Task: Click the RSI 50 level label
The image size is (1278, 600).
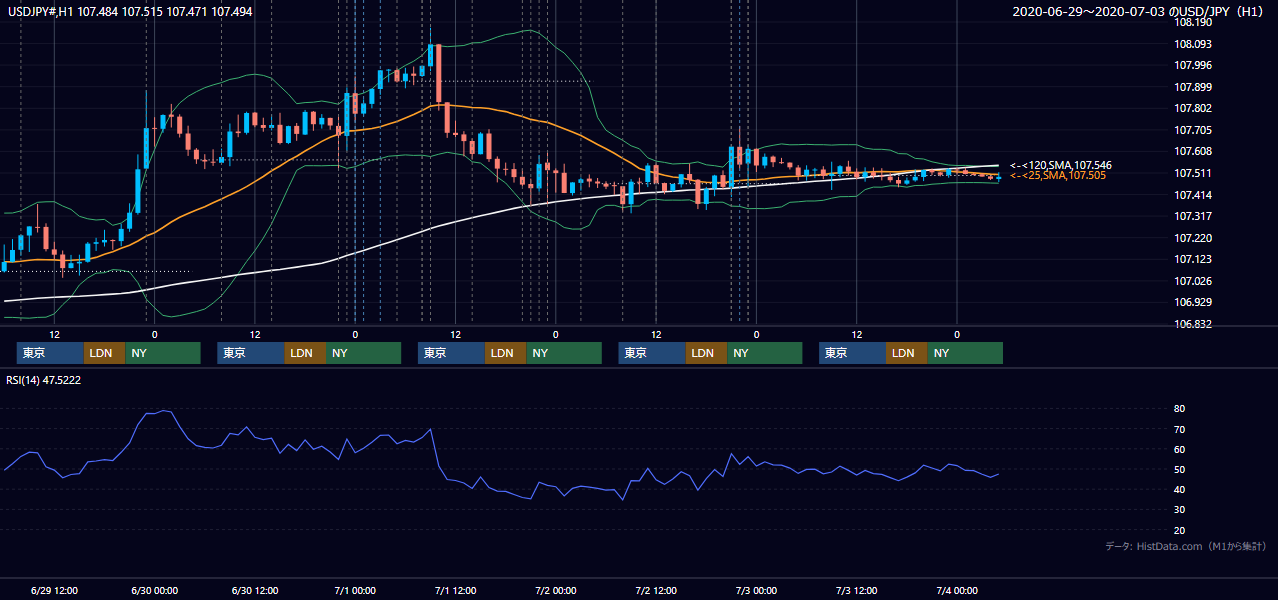Action: click(1180, 469)
